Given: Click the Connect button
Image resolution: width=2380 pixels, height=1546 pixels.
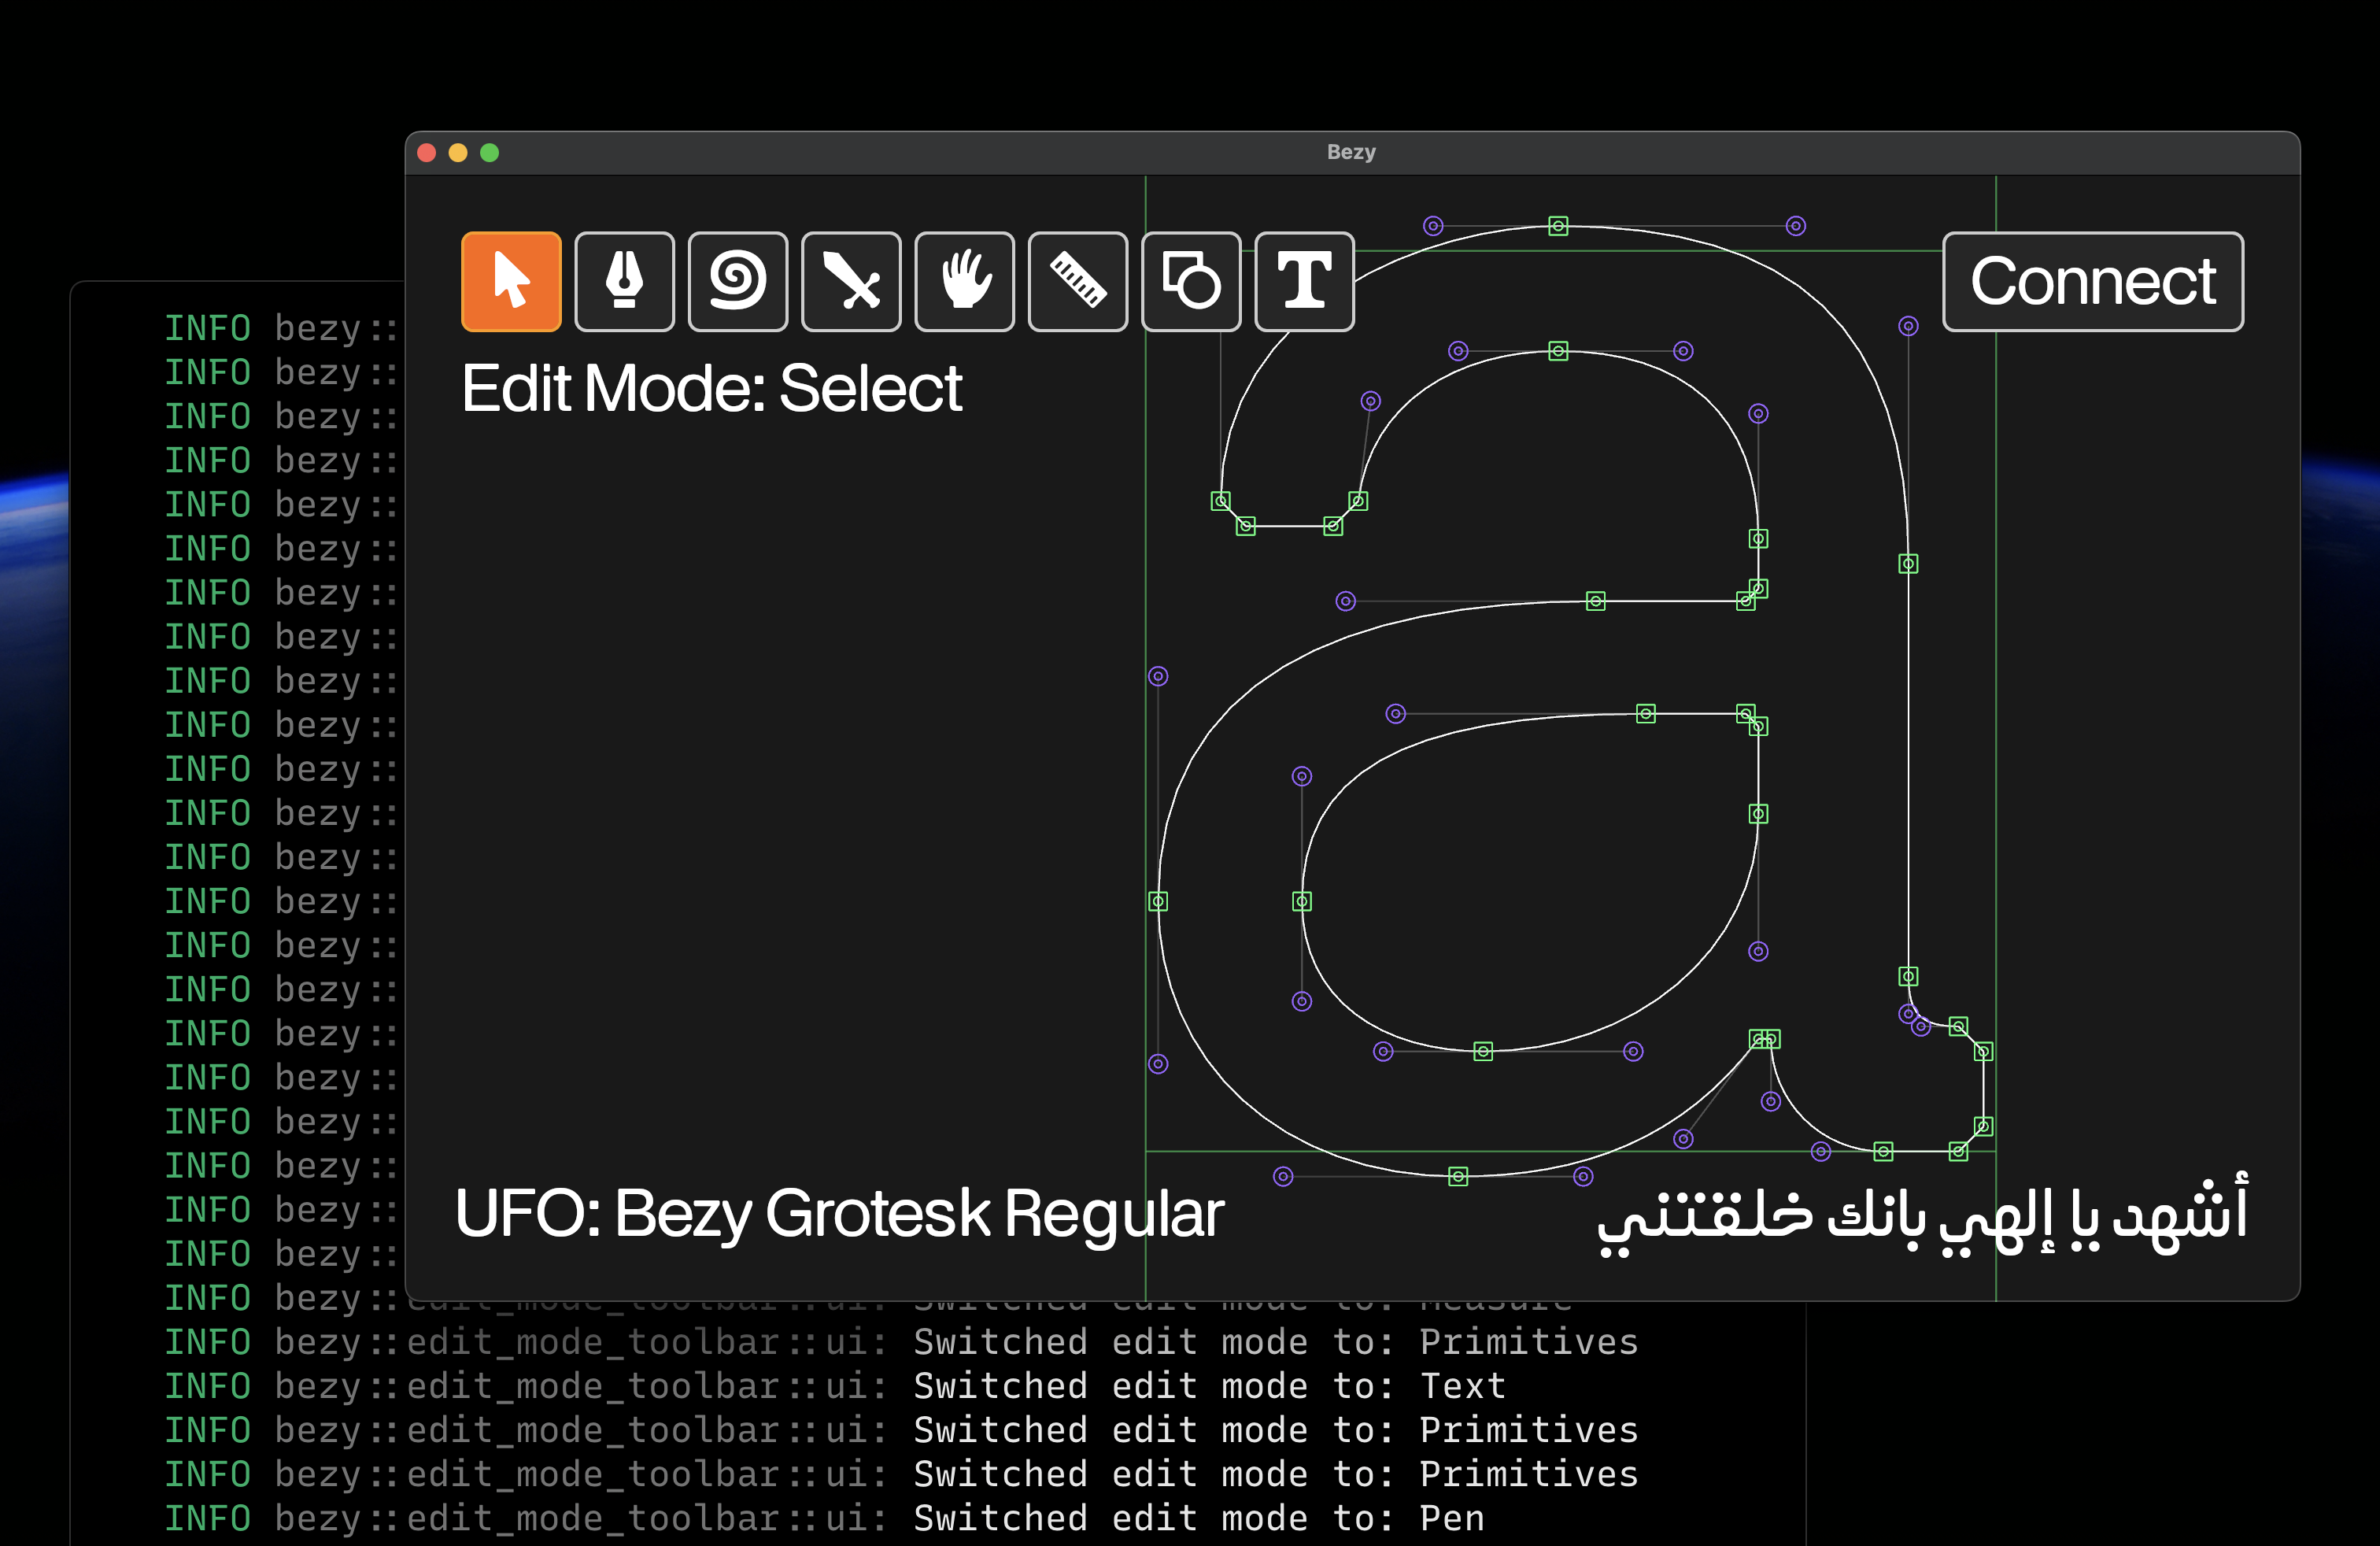Looking at the screenshot, I should click(2093, 281).
